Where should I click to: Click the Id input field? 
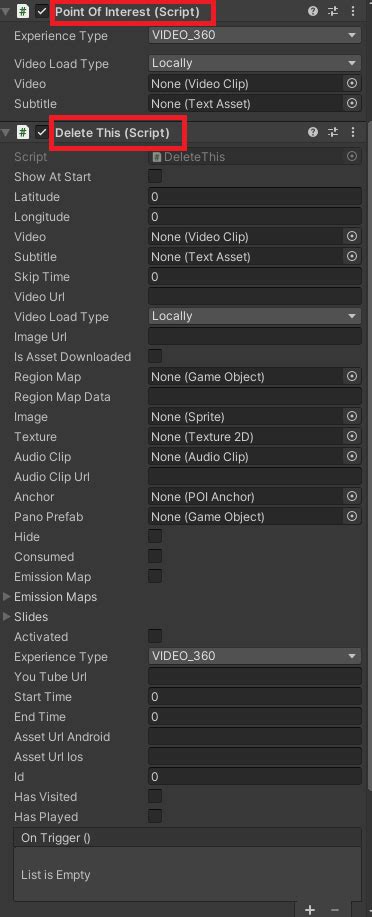(255, 777)
